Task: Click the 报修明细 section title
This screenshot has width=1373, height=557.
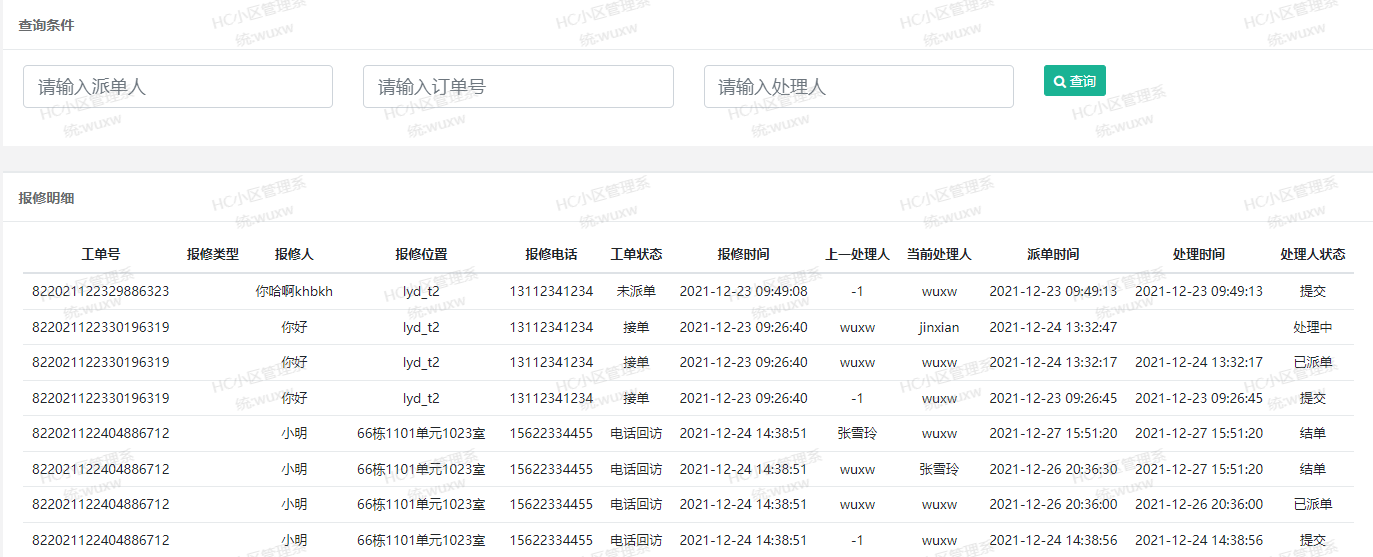Action: tap(46, 198)
